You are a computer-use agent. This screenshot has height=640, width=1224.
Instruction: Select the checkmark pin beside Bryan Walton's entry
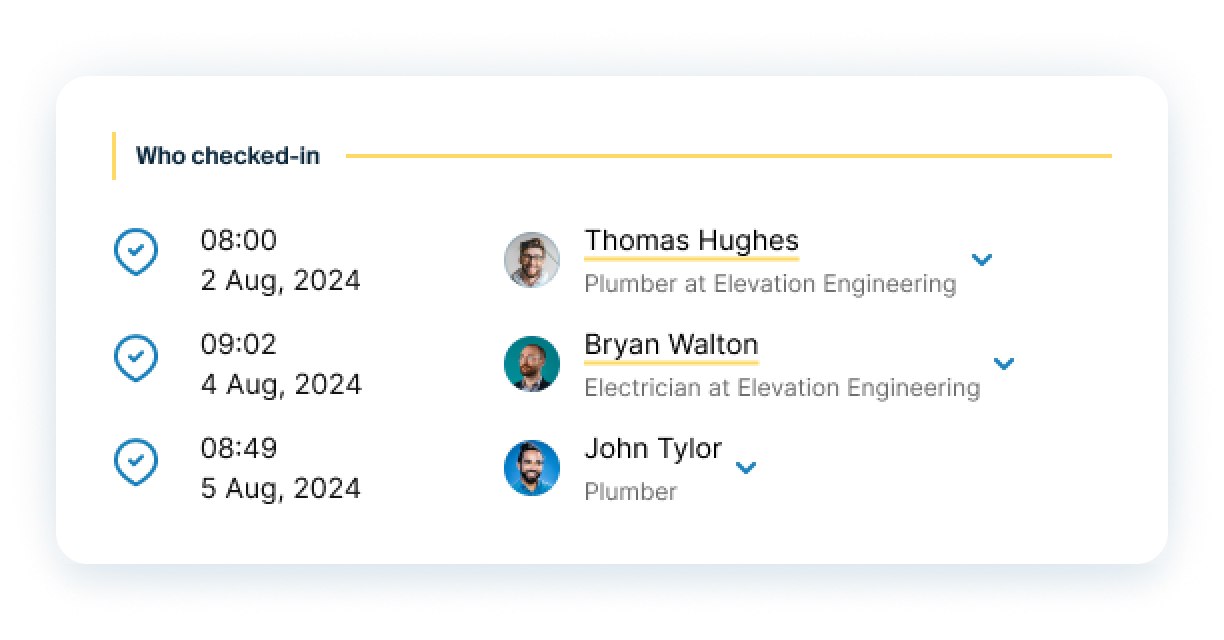pyautogui.click(x=136, y=356)
